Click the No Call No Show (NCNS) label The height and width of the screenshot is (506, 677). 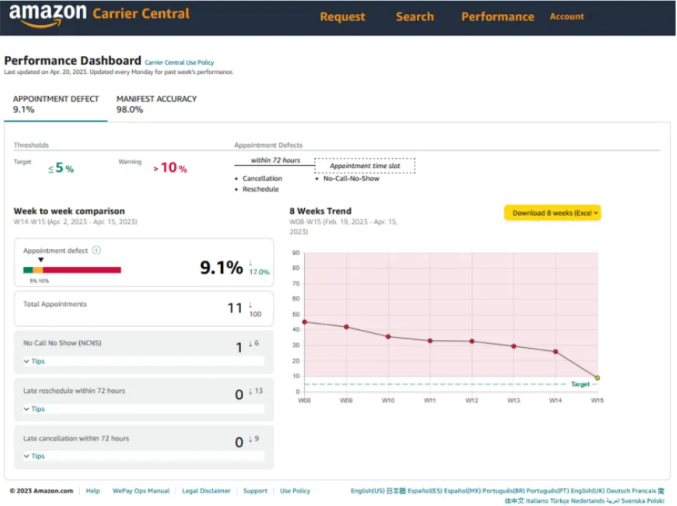click(x=62, y=343)
